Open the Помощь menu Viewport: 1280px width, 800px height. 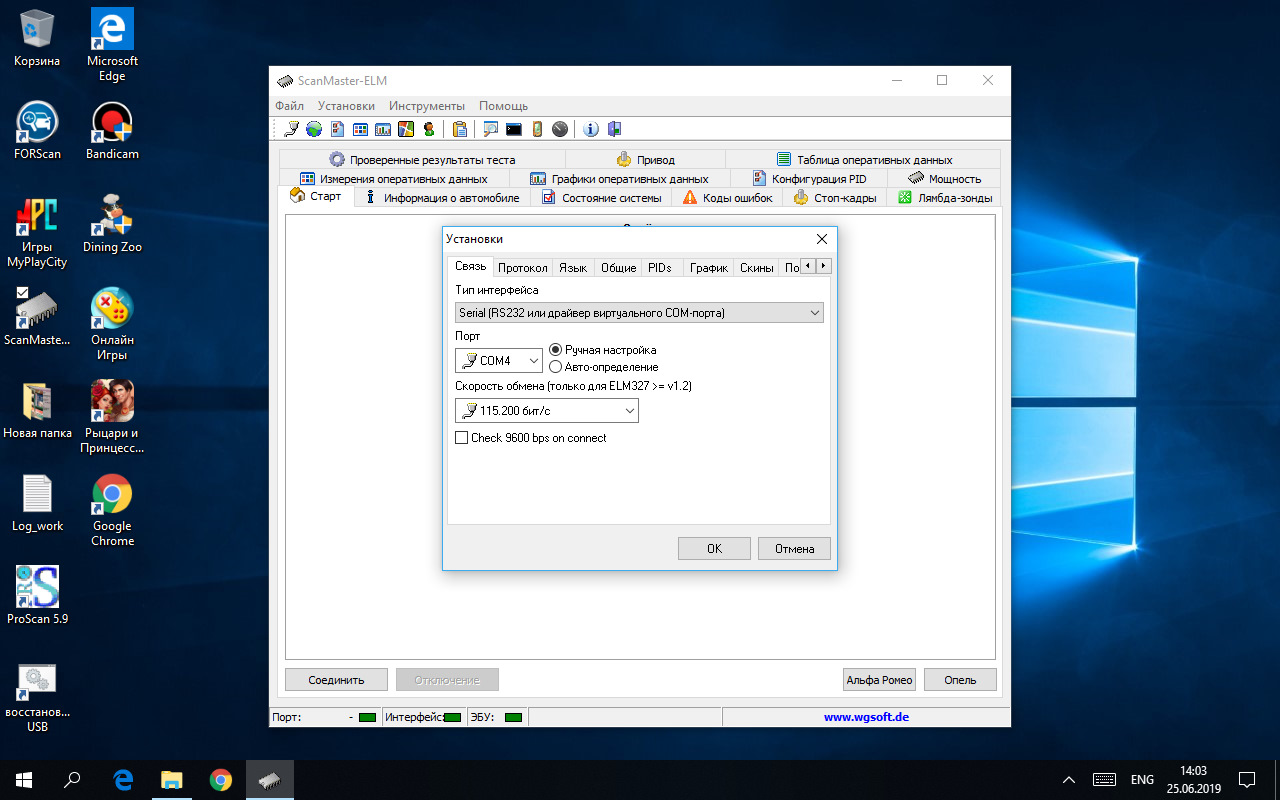[503, 106]
